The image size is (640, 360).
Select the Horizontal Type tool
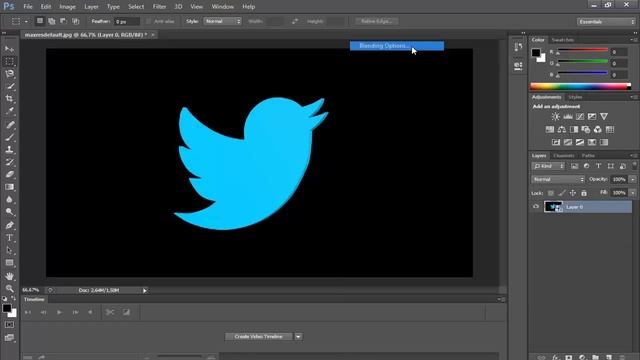(9, 238)
